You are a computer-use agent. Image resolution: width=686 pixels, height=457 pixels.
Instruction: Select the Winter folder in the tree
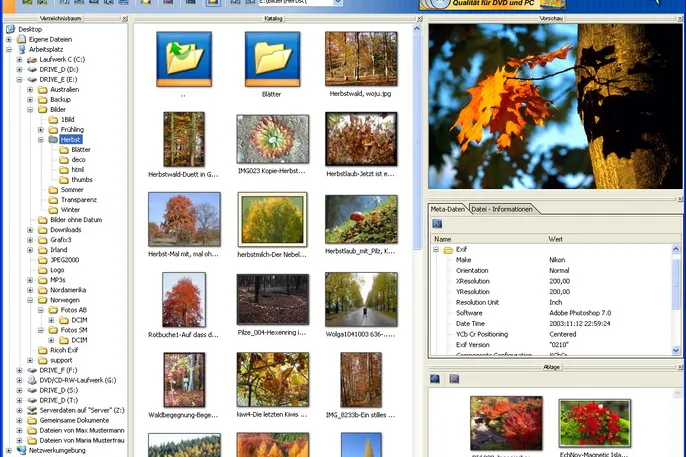coord(70,210)
